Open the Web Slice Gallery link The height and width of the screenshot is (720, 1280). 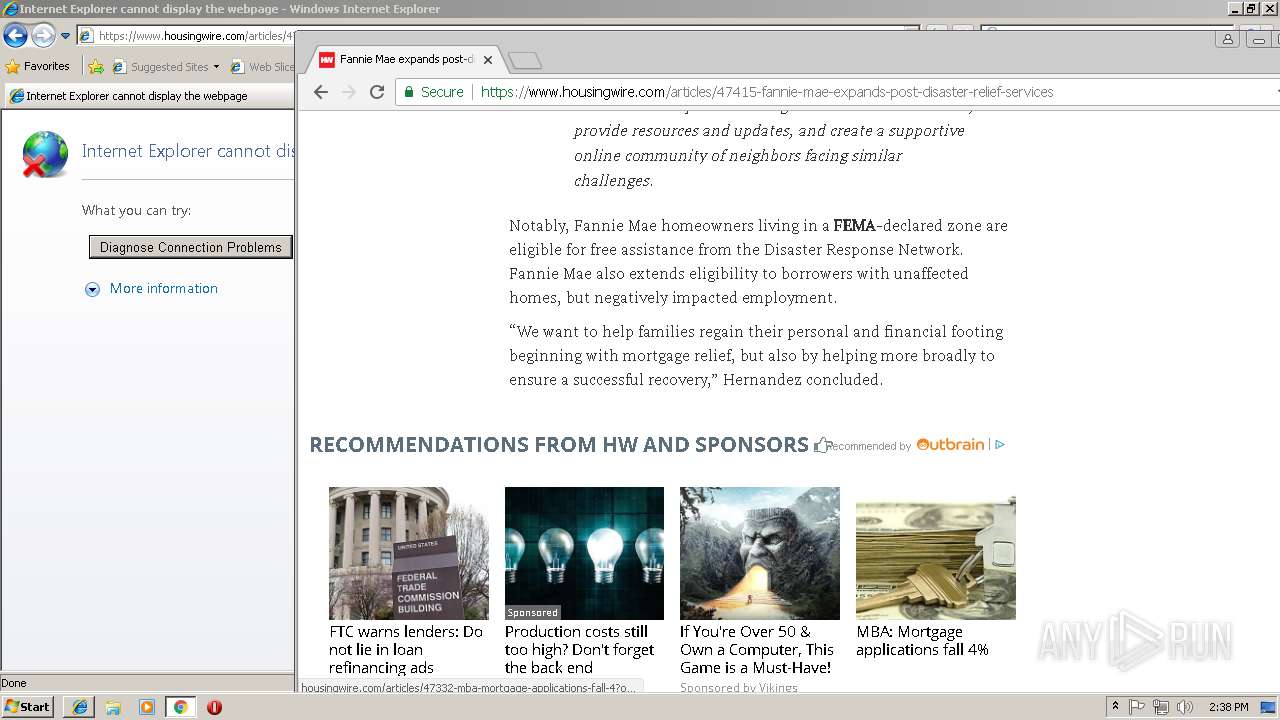(262, 67)
